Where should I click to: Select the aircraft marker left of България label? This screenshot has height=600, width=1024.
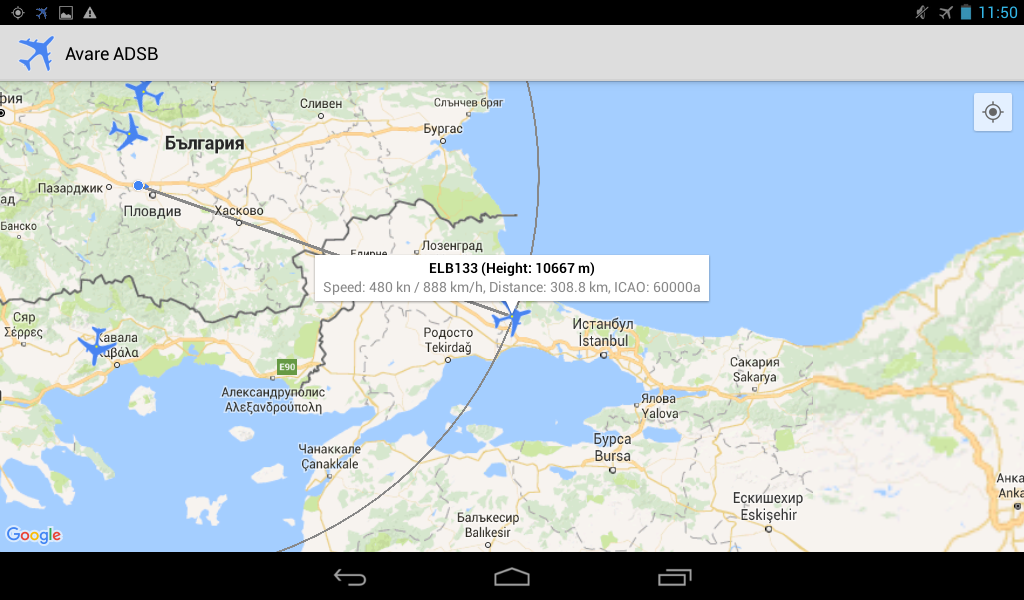[x=129, y=133]
